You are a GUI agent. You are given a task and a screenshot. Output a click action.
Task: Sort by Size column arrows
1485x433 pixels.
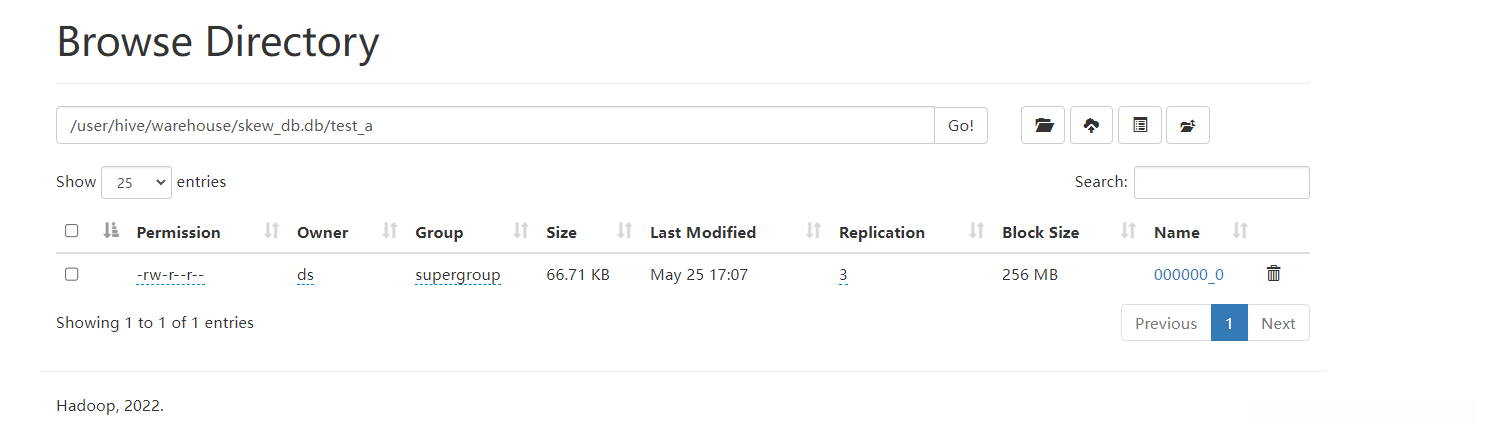pos(625,232)
